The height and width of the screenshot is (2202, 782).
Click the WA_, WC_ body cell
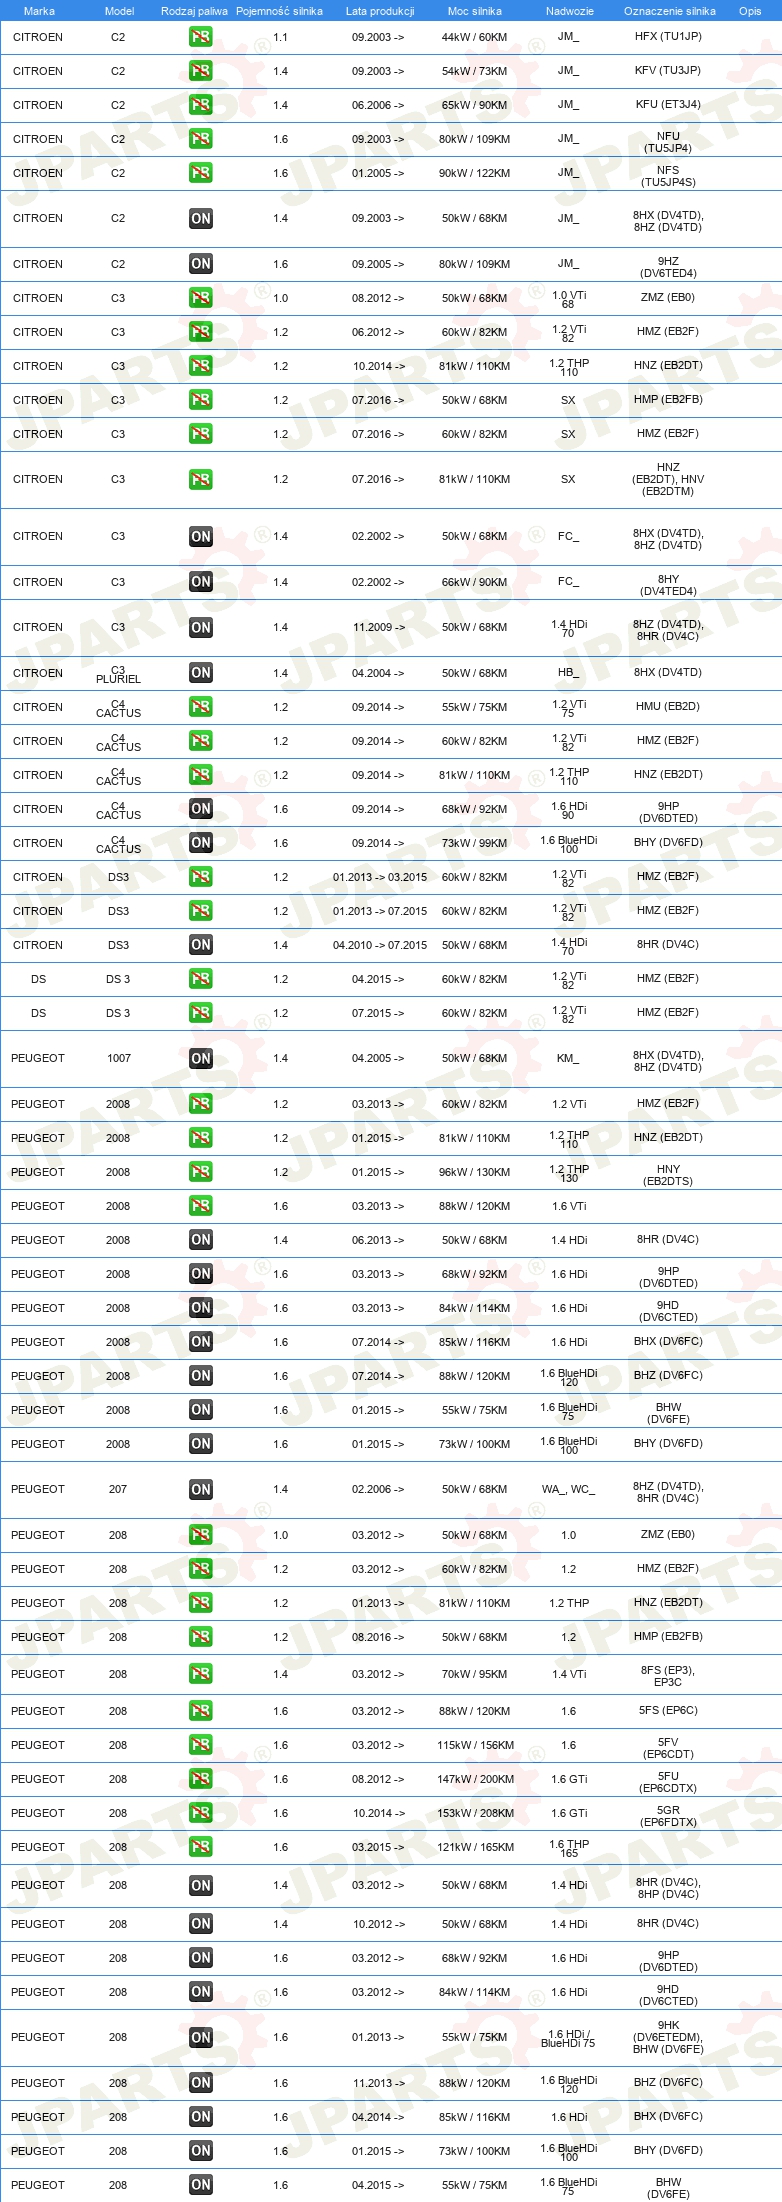568,1489
